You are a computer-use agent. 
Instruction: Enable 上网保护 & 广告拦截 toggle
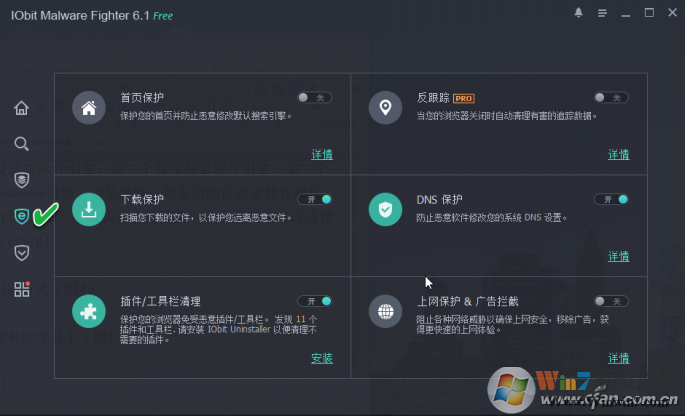(611, 301)
